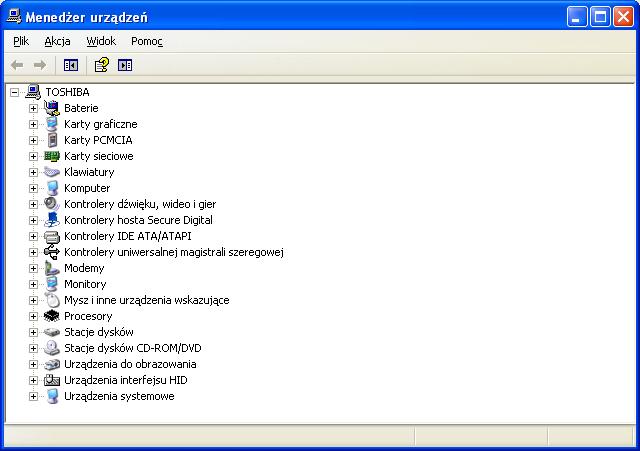
Task: Click the sound controllers speaker icon
Action: [x=52, y=204]
